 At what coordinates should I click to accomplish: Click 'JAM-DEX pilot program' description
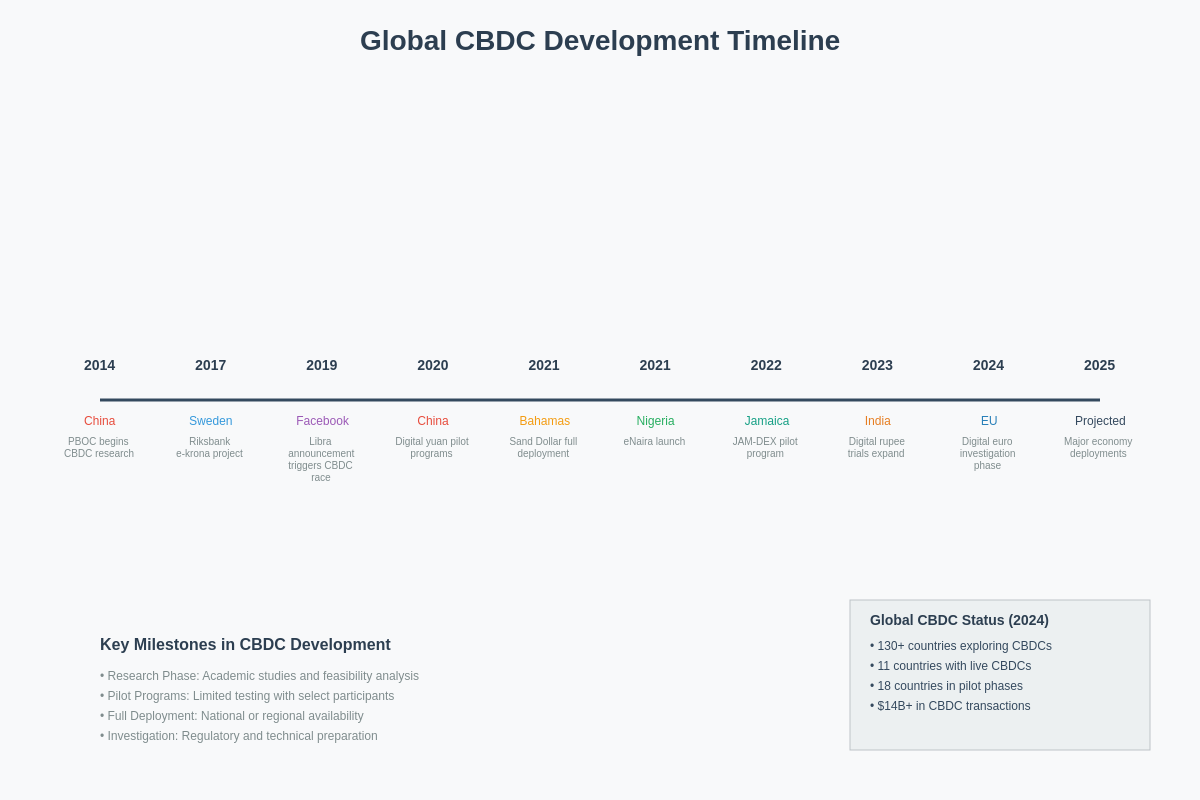[765, 448]
